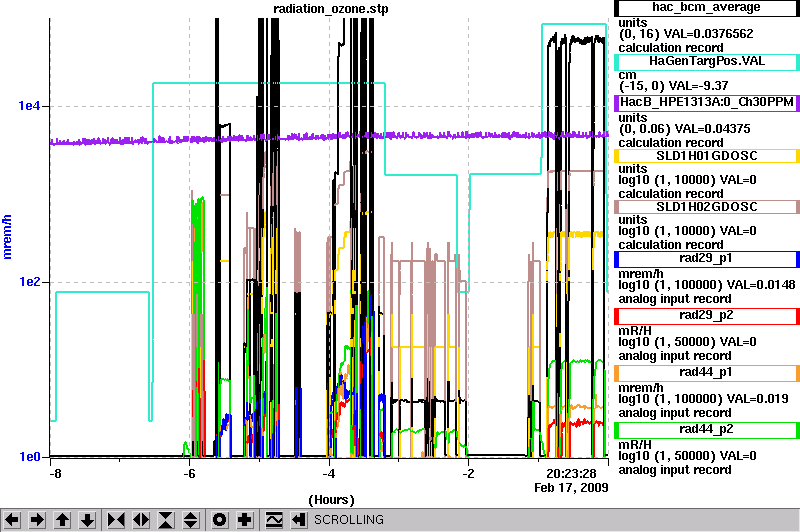Shift the plot up with the up arrow
This screenshot has width=800, height=532.
[x=62, y=520]
